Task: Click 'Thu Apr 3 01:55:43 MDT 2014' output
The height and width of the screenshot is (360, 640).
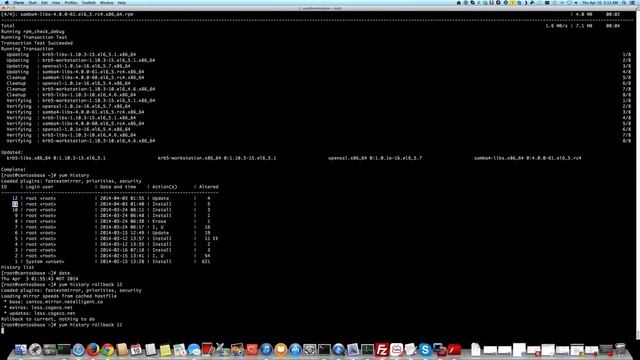Action: click(x=39, y=279)
